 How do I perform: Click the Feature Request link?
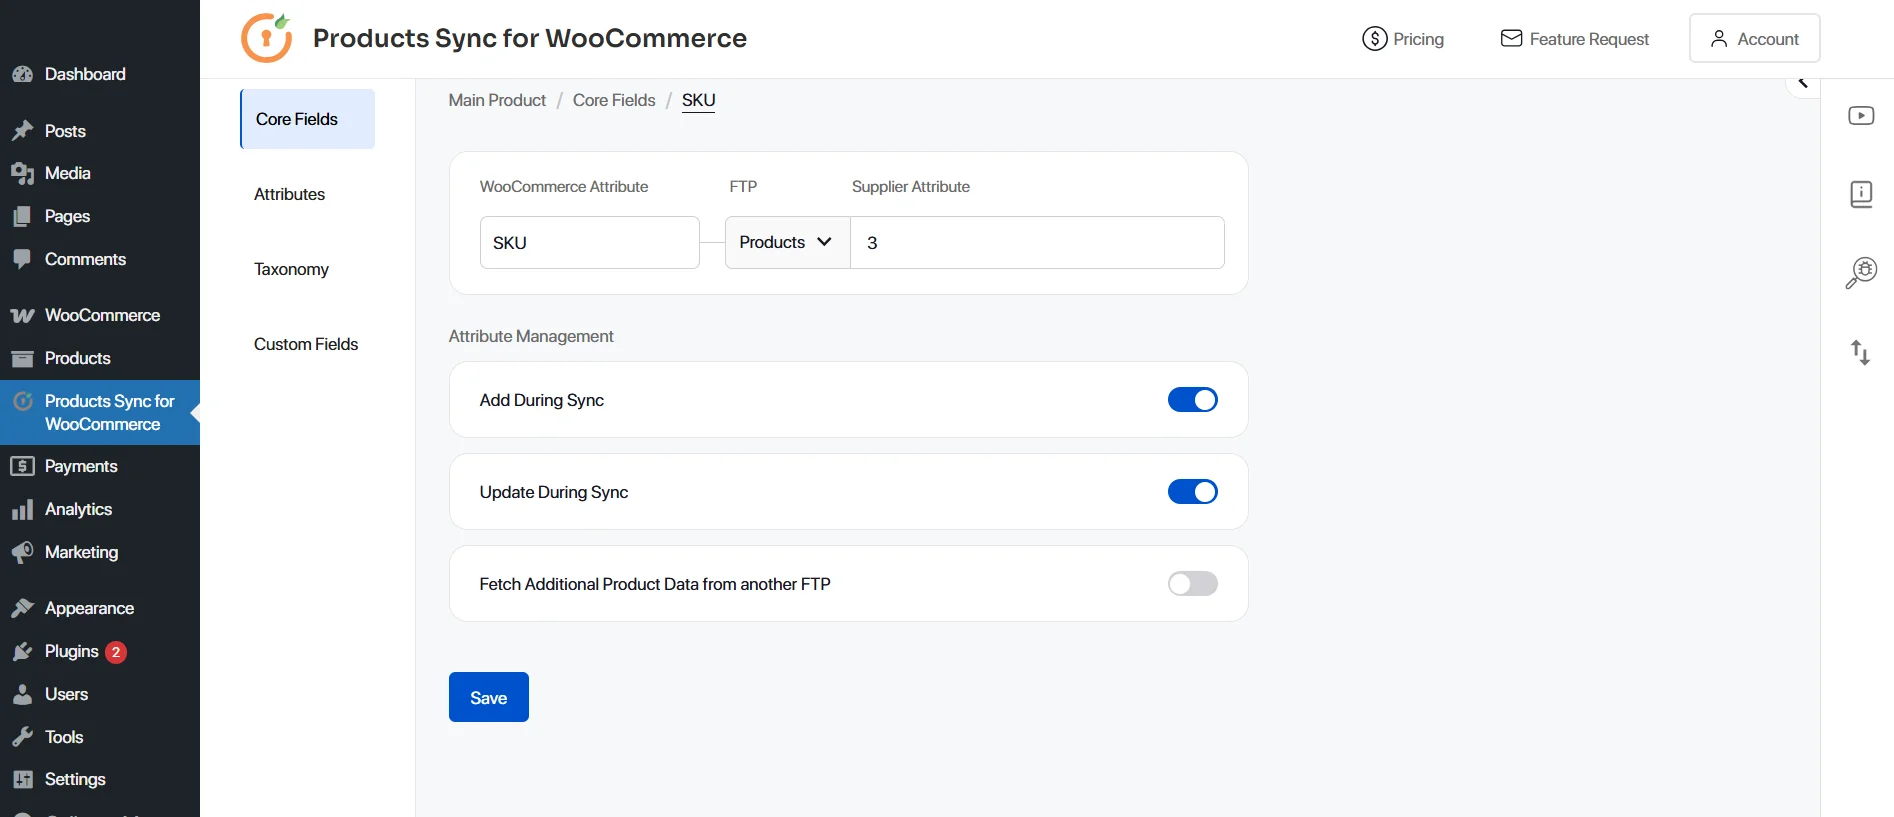tap(1575, 39)
